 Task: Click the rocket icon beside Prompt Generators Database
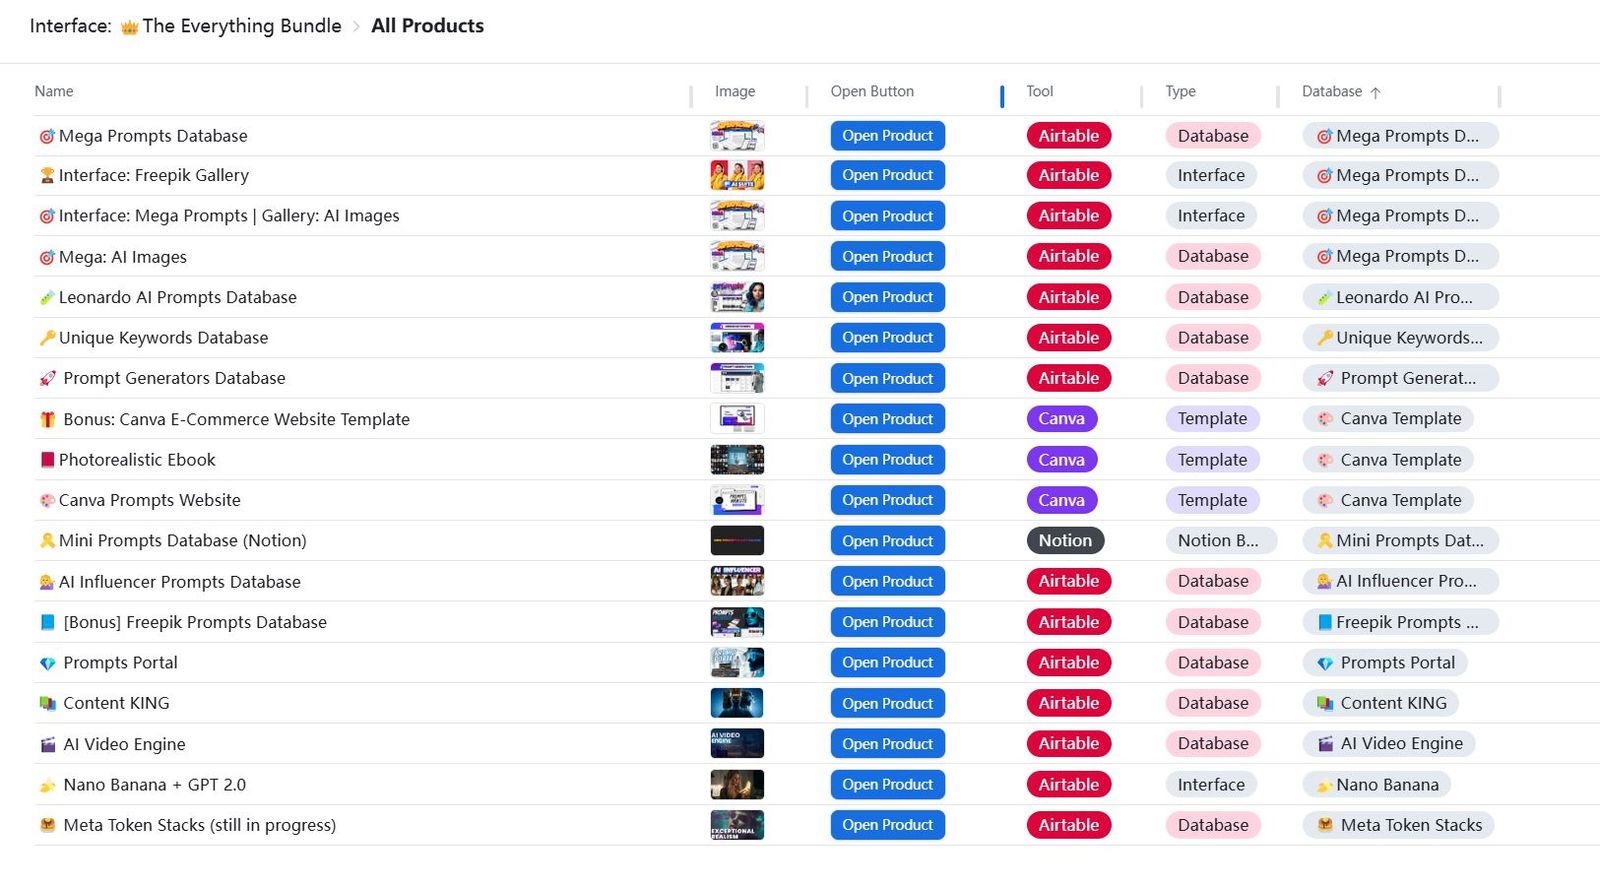pos(47,378)
